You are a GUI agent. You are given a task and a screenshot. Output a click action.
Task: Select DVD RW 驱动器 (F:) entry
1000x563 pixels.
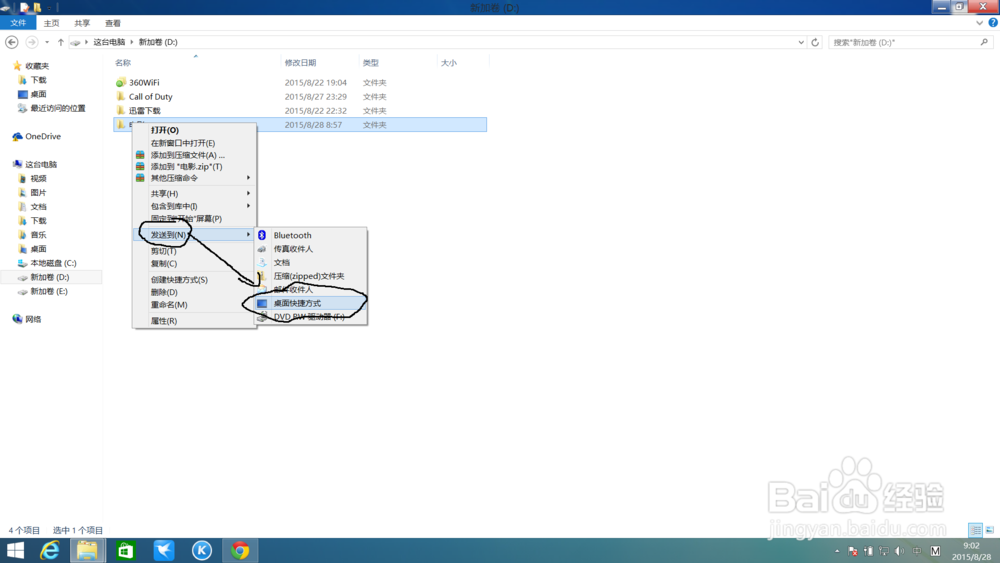(x=311, y=317)
